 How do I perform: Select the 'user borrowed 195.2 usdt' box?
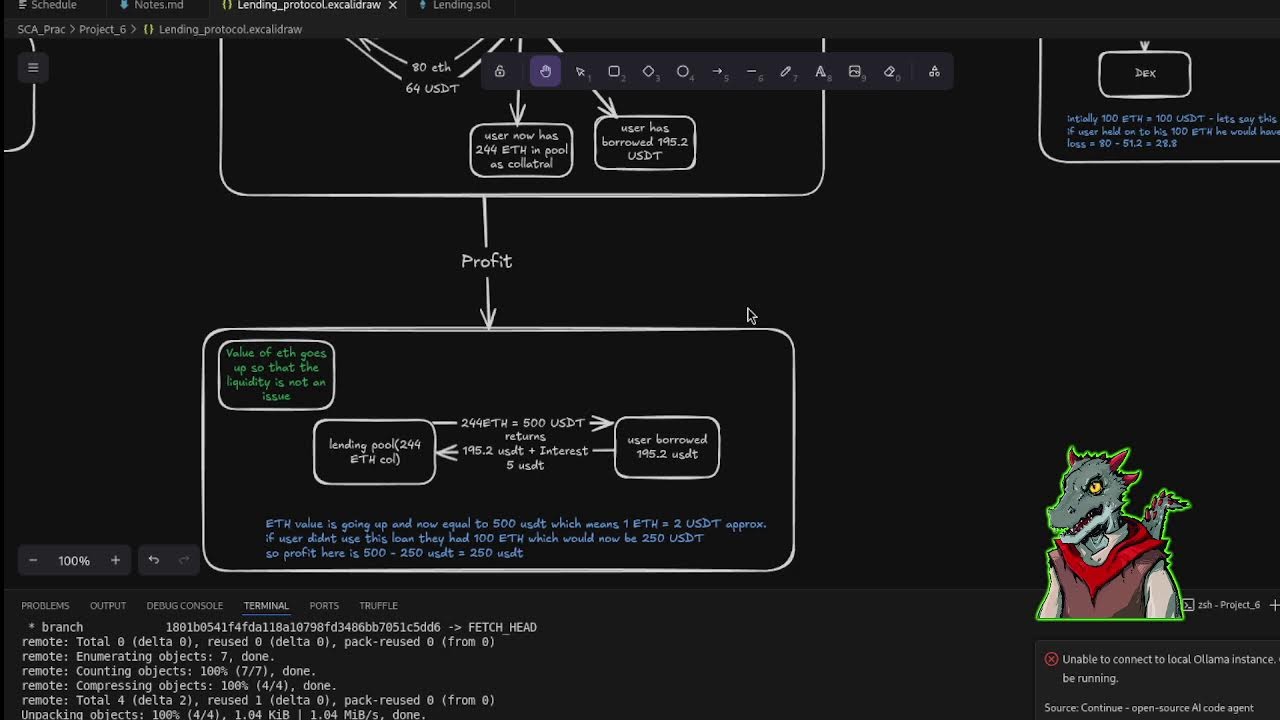click(x=667, y=447)
